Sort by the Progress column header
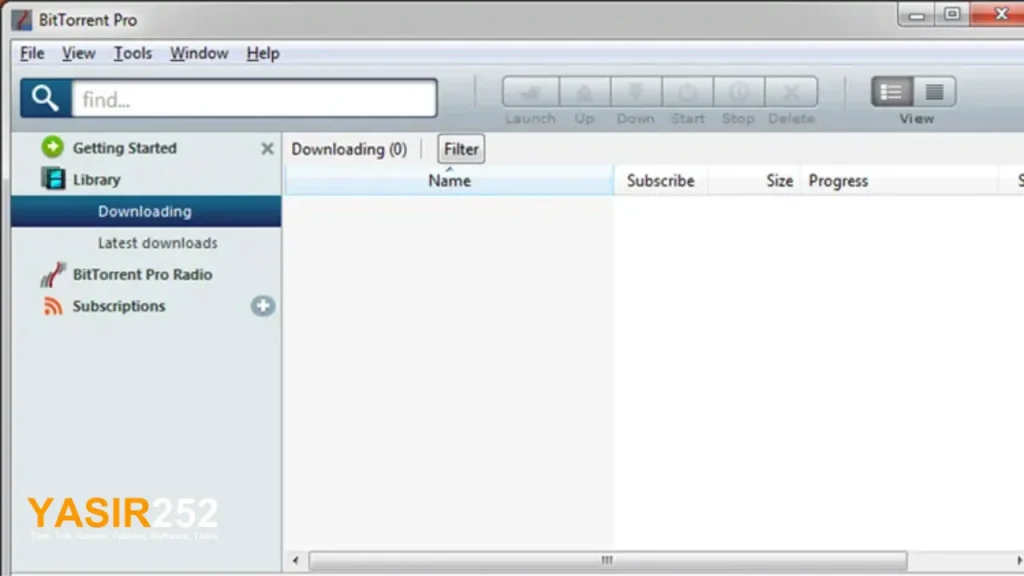1024x576 pixels. point(900,180)
